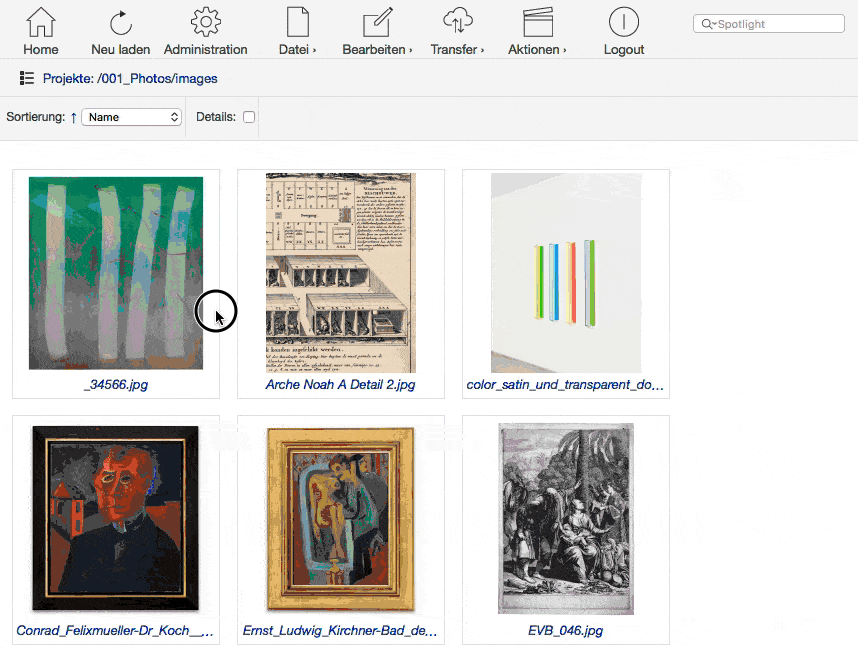The image size is (858, 650).
Task: Select the Conrad_Felixmueller-Dr_Koch portrait thumbnail
Action: pos(115,518)
